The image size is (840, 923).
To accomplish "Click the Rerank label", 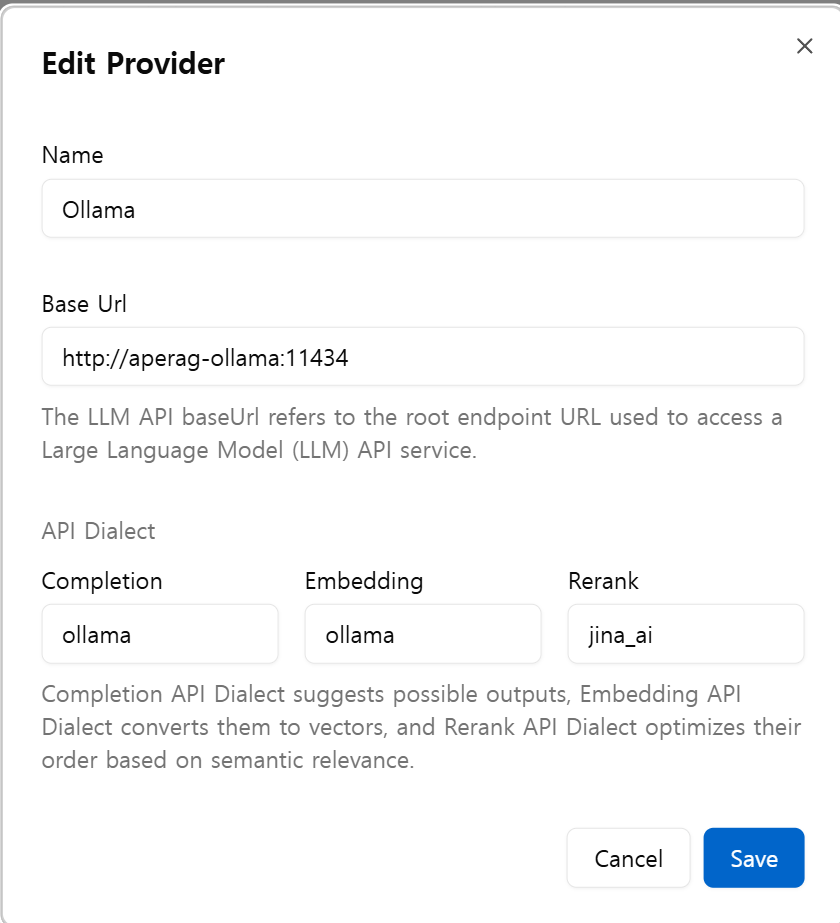I will (603, 581).
